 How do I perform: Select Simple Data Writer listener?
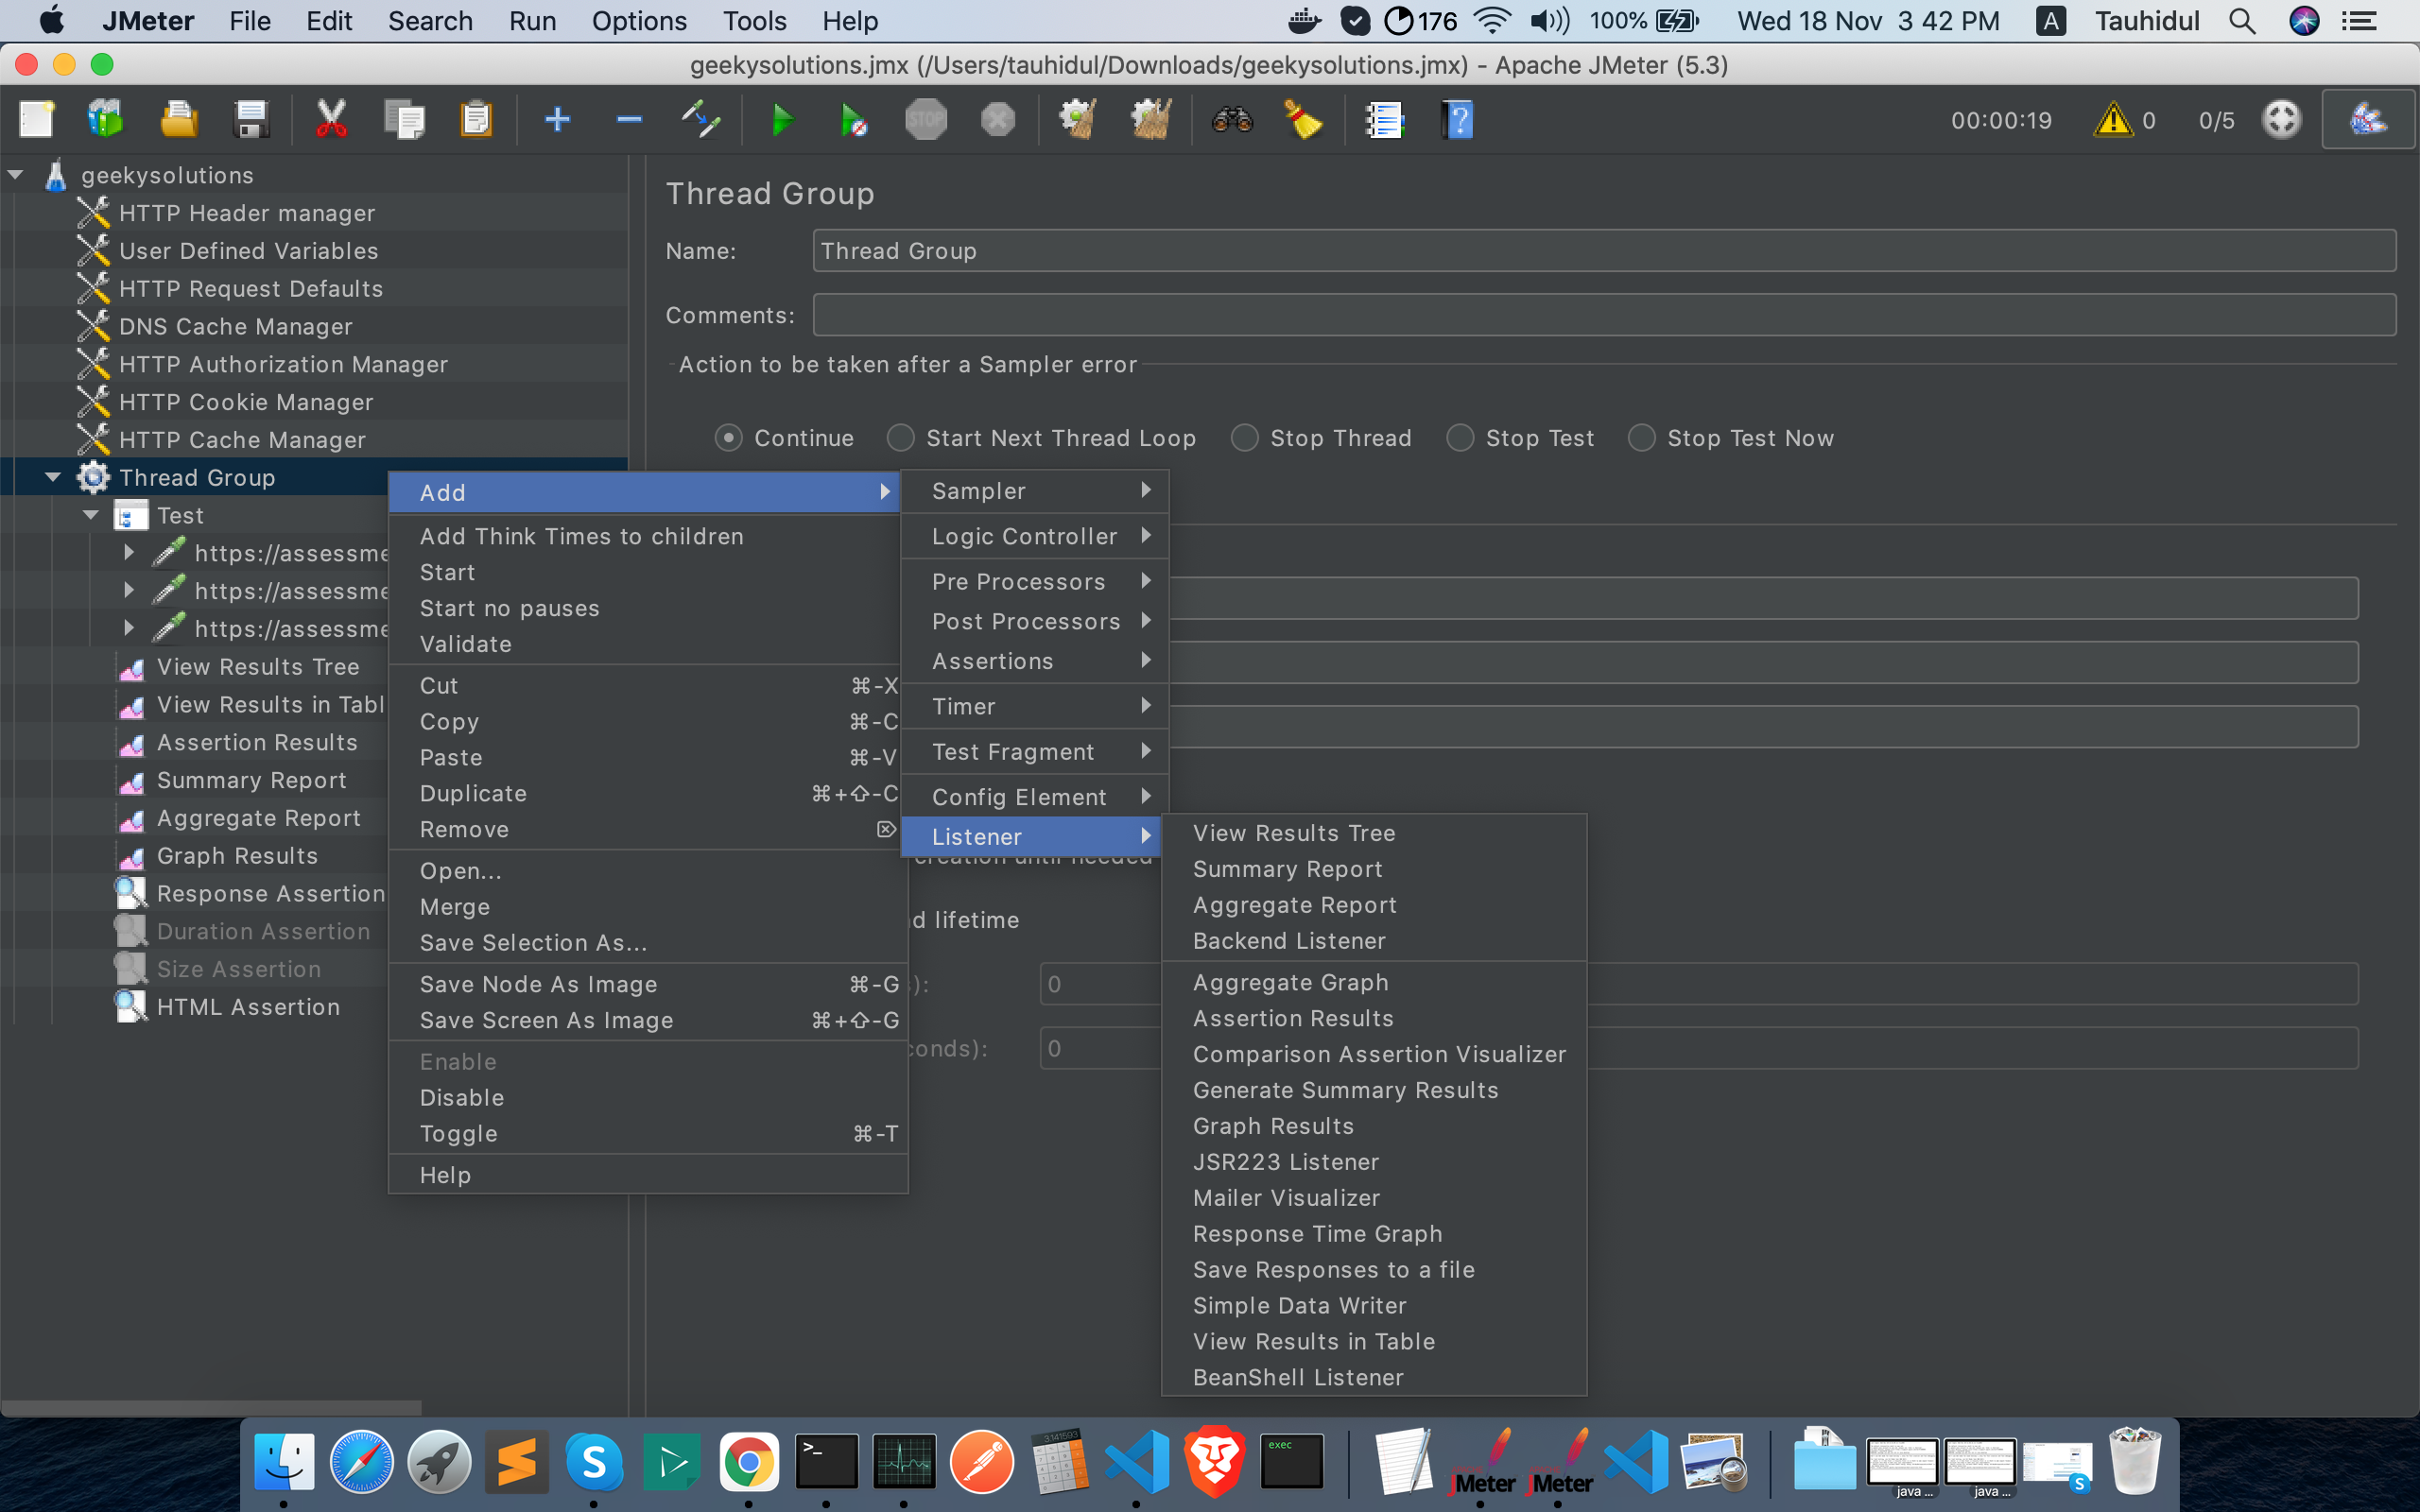pyautogui.click(x=1374, y=1306)
